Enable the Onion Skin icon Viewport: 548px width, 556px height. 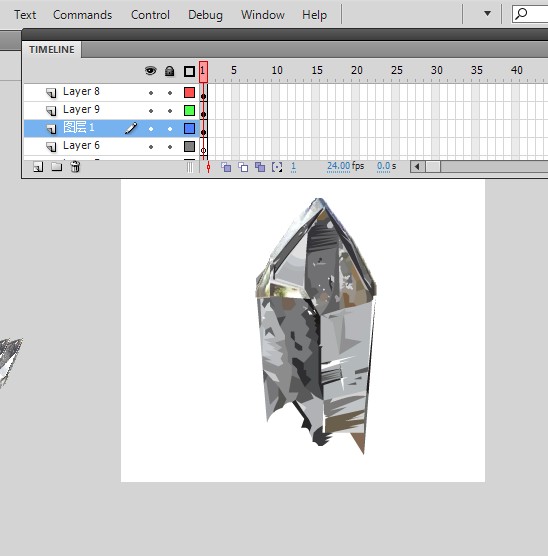point(226,167)
